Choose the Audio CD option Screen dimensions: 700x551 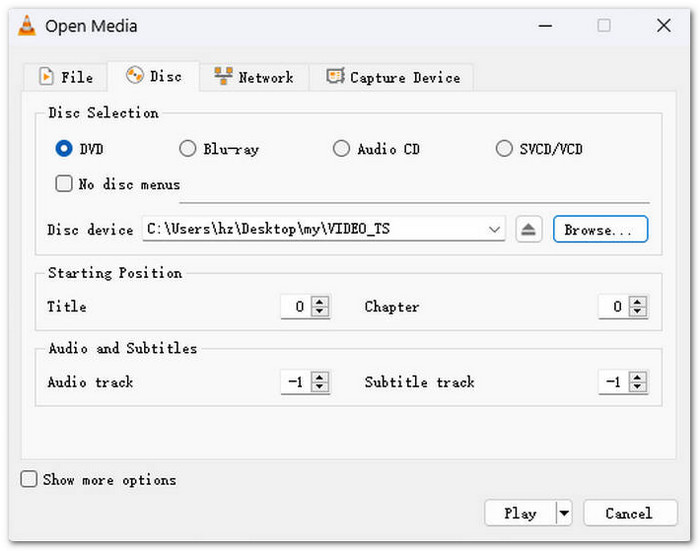[x=341, y=149]
